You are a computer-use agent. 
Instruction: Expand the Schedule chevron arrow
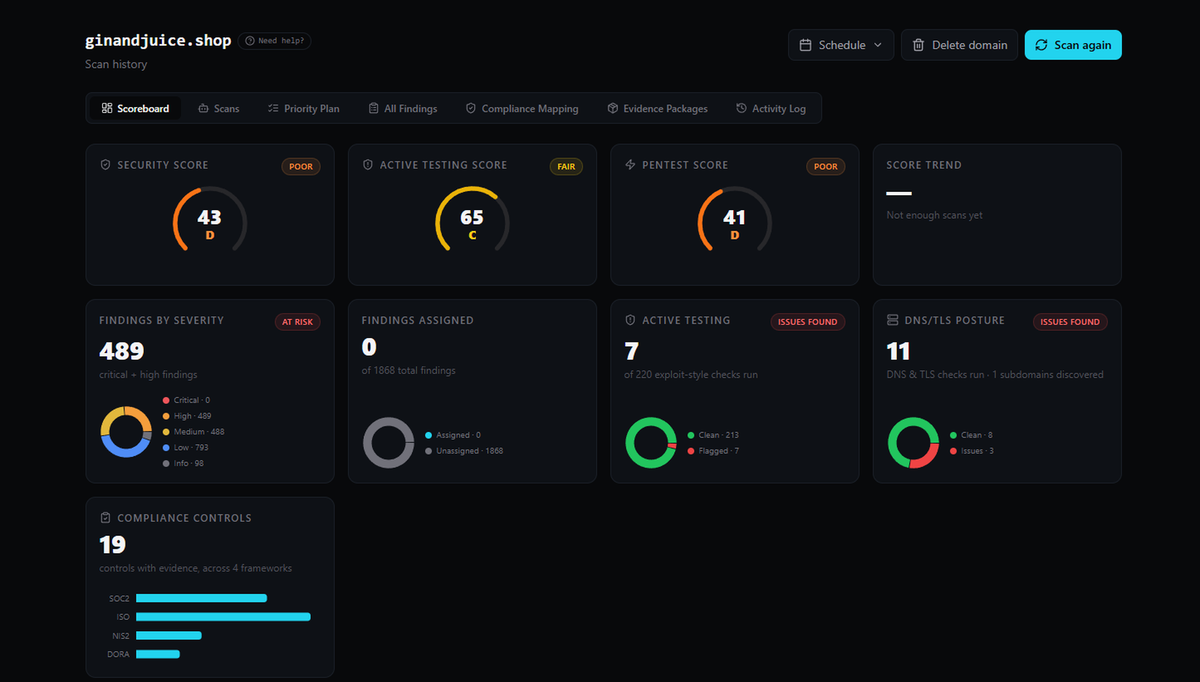pyautogui.click(x=878, y=45)
